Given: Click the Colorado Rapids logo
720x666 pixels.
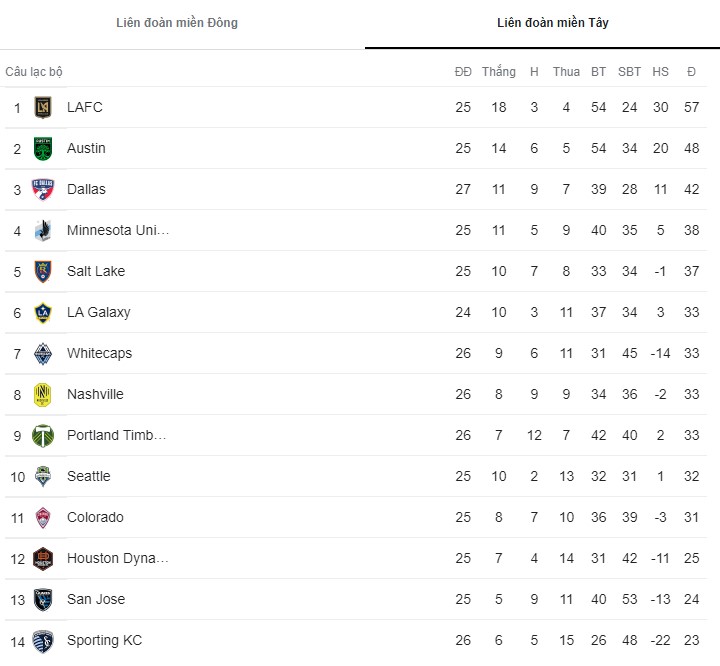Looking at the screenshot, I should 43,518.
